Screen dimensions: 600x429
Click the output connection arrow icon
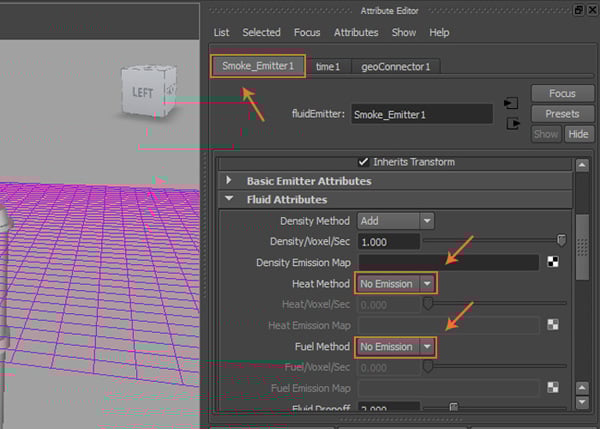pos(512,124)
